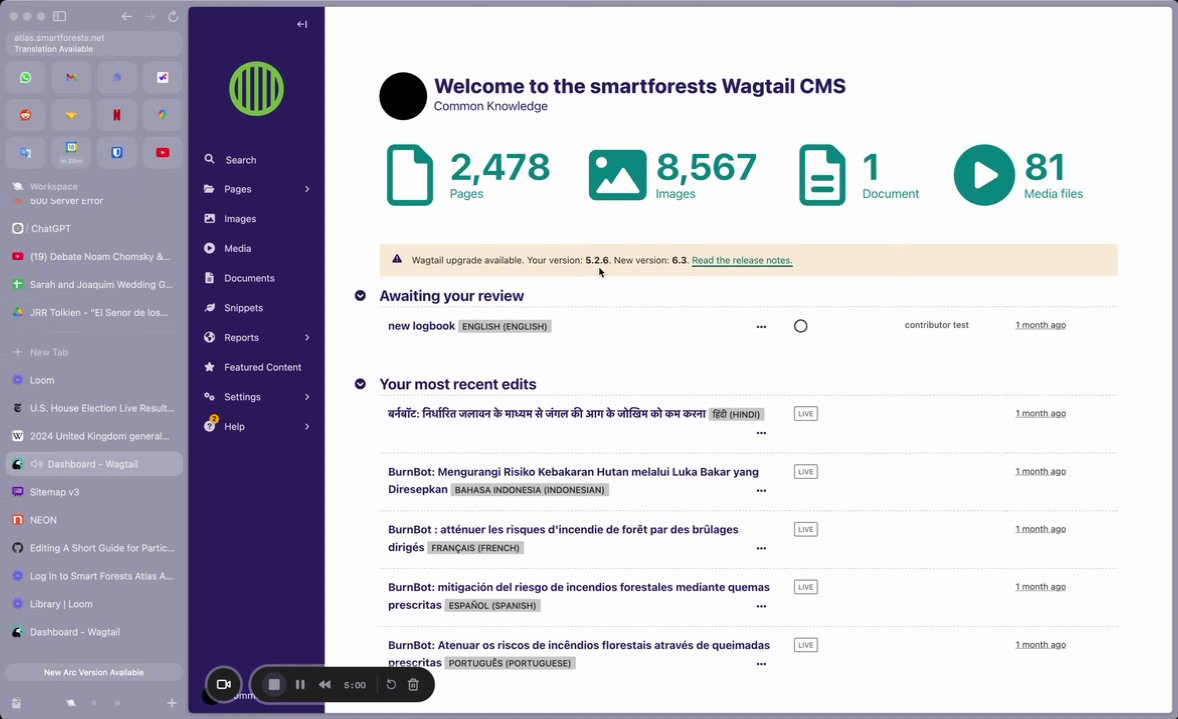Reload the page with Arc refresh icon
Image resolution: width=1178 pixels, height=719 pixels.
coord(173,16)
